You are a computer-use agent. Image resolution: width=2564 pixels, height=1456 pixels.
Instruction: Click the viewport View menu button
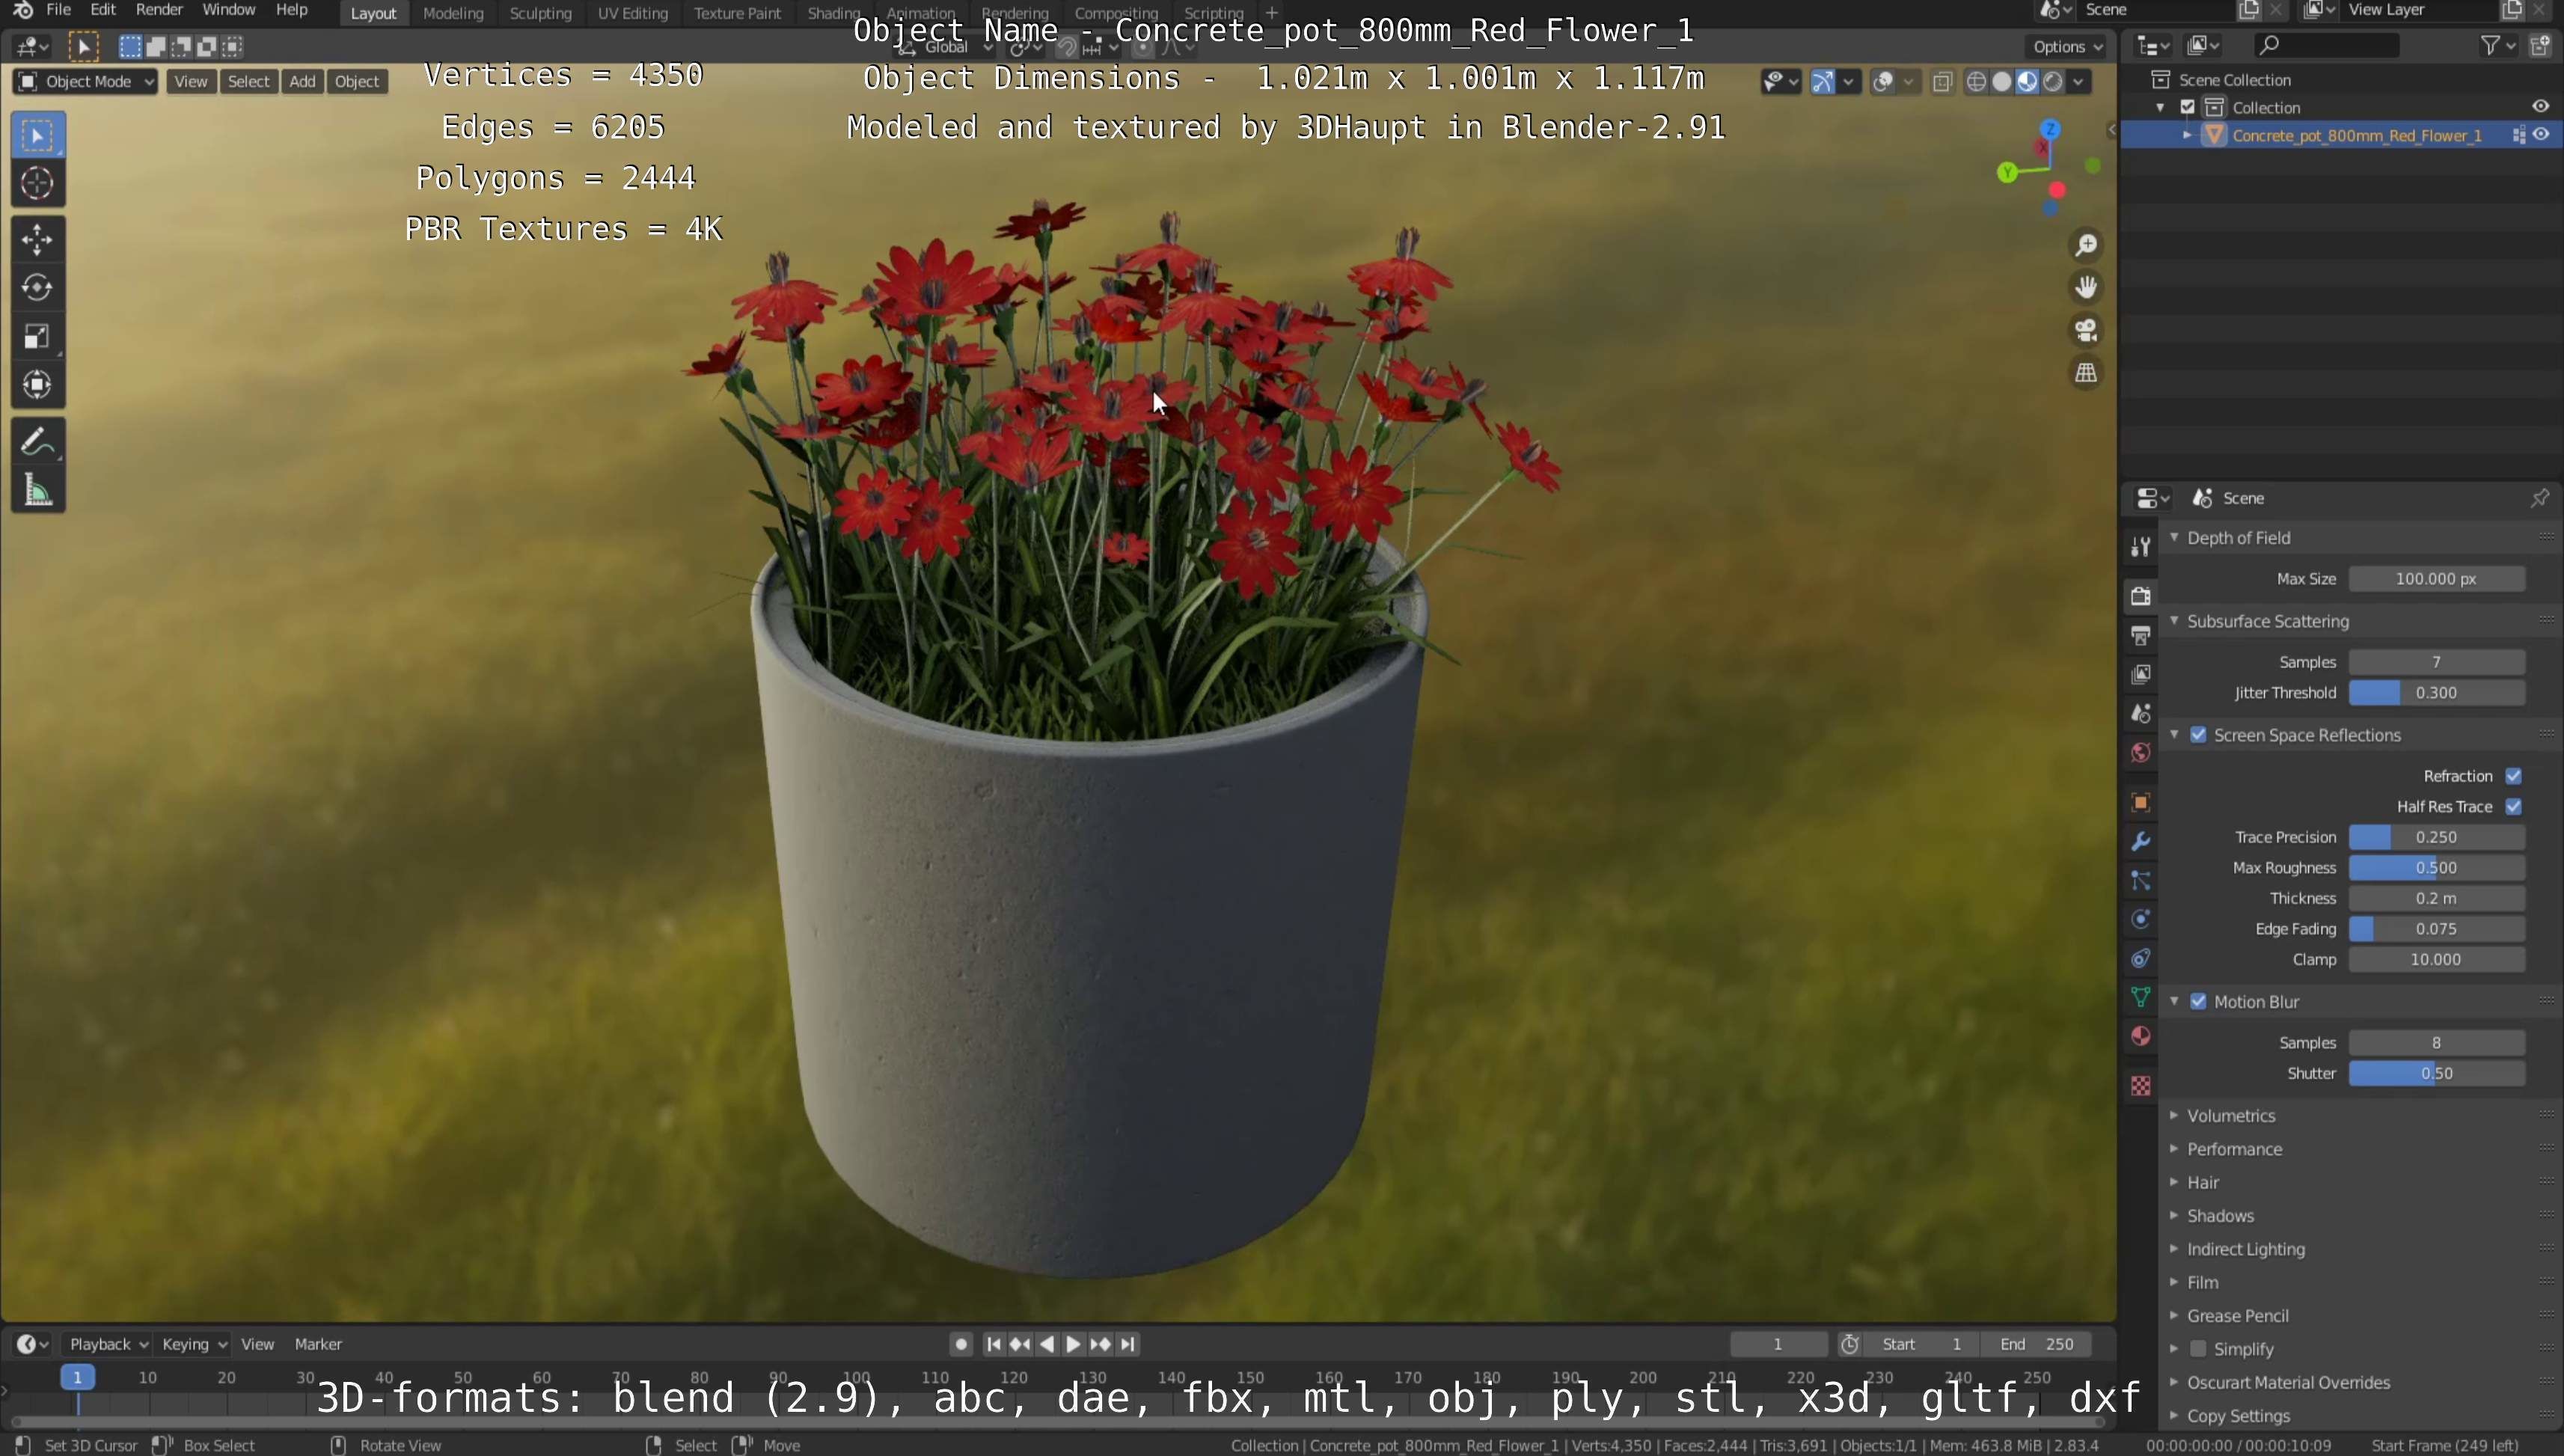pos(190,82)
